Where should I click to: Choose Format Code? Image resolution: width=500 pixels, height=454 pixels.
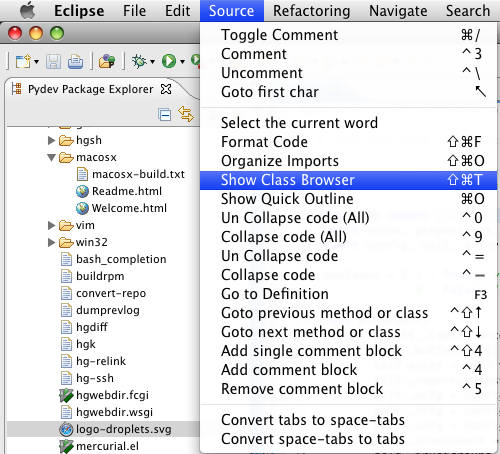tap(348, 142)
